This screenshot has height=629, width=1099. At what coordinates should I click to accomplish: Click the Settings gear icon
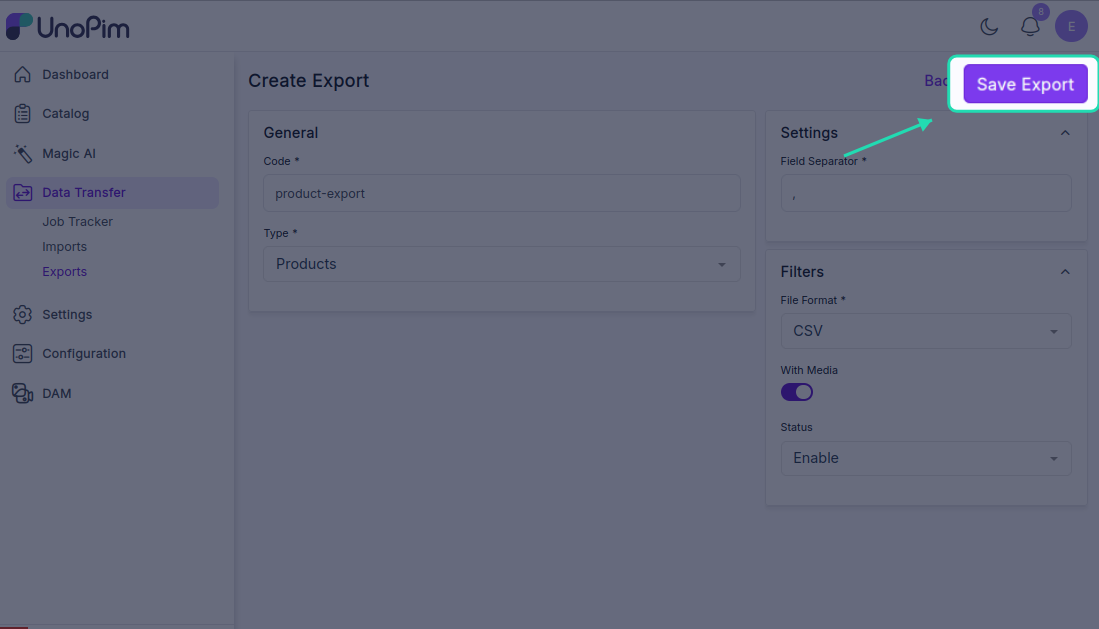click(x=22, y=314)
